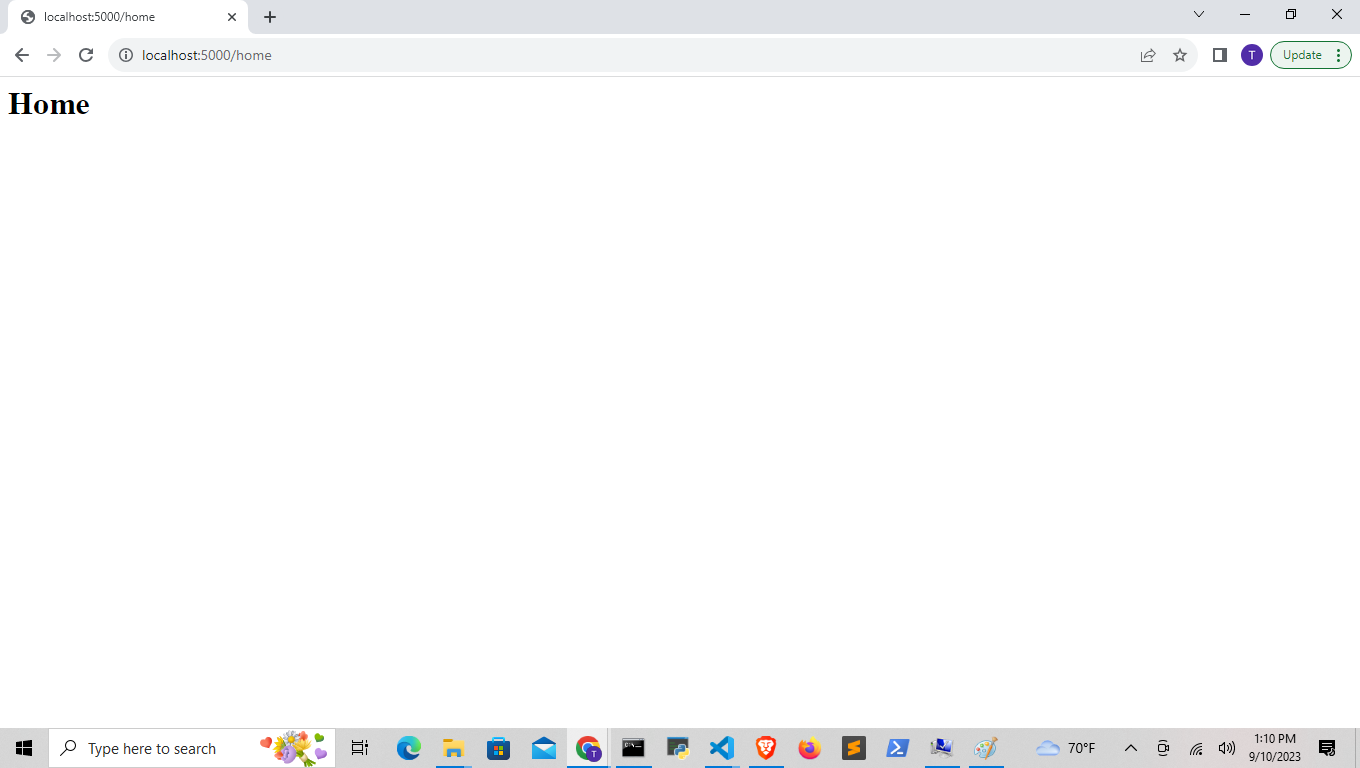Go back to the previous page
This screenshot has width=1360, height=768.
tap(22, 55)
